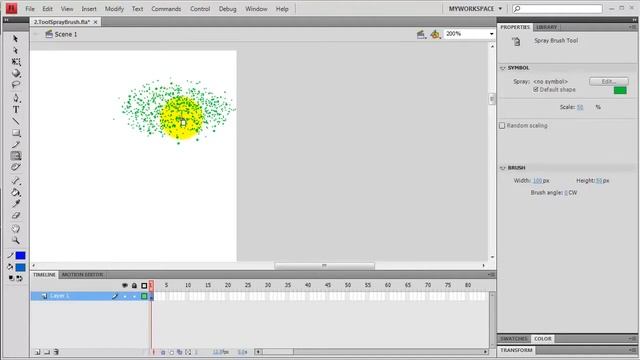Select the Free Transform tool
Viewport: 640px width, 360px height.
pyautogui.click(x=16, y=62)
